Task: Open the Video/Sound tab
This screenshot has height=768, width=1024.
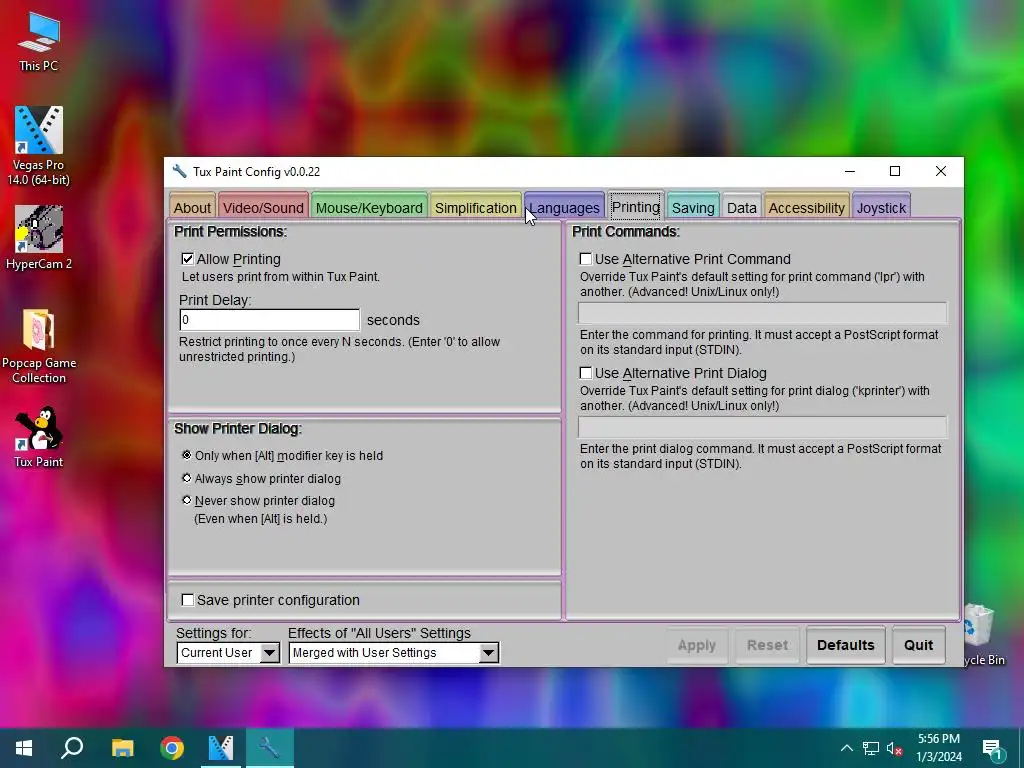Action: pos(263,207)
